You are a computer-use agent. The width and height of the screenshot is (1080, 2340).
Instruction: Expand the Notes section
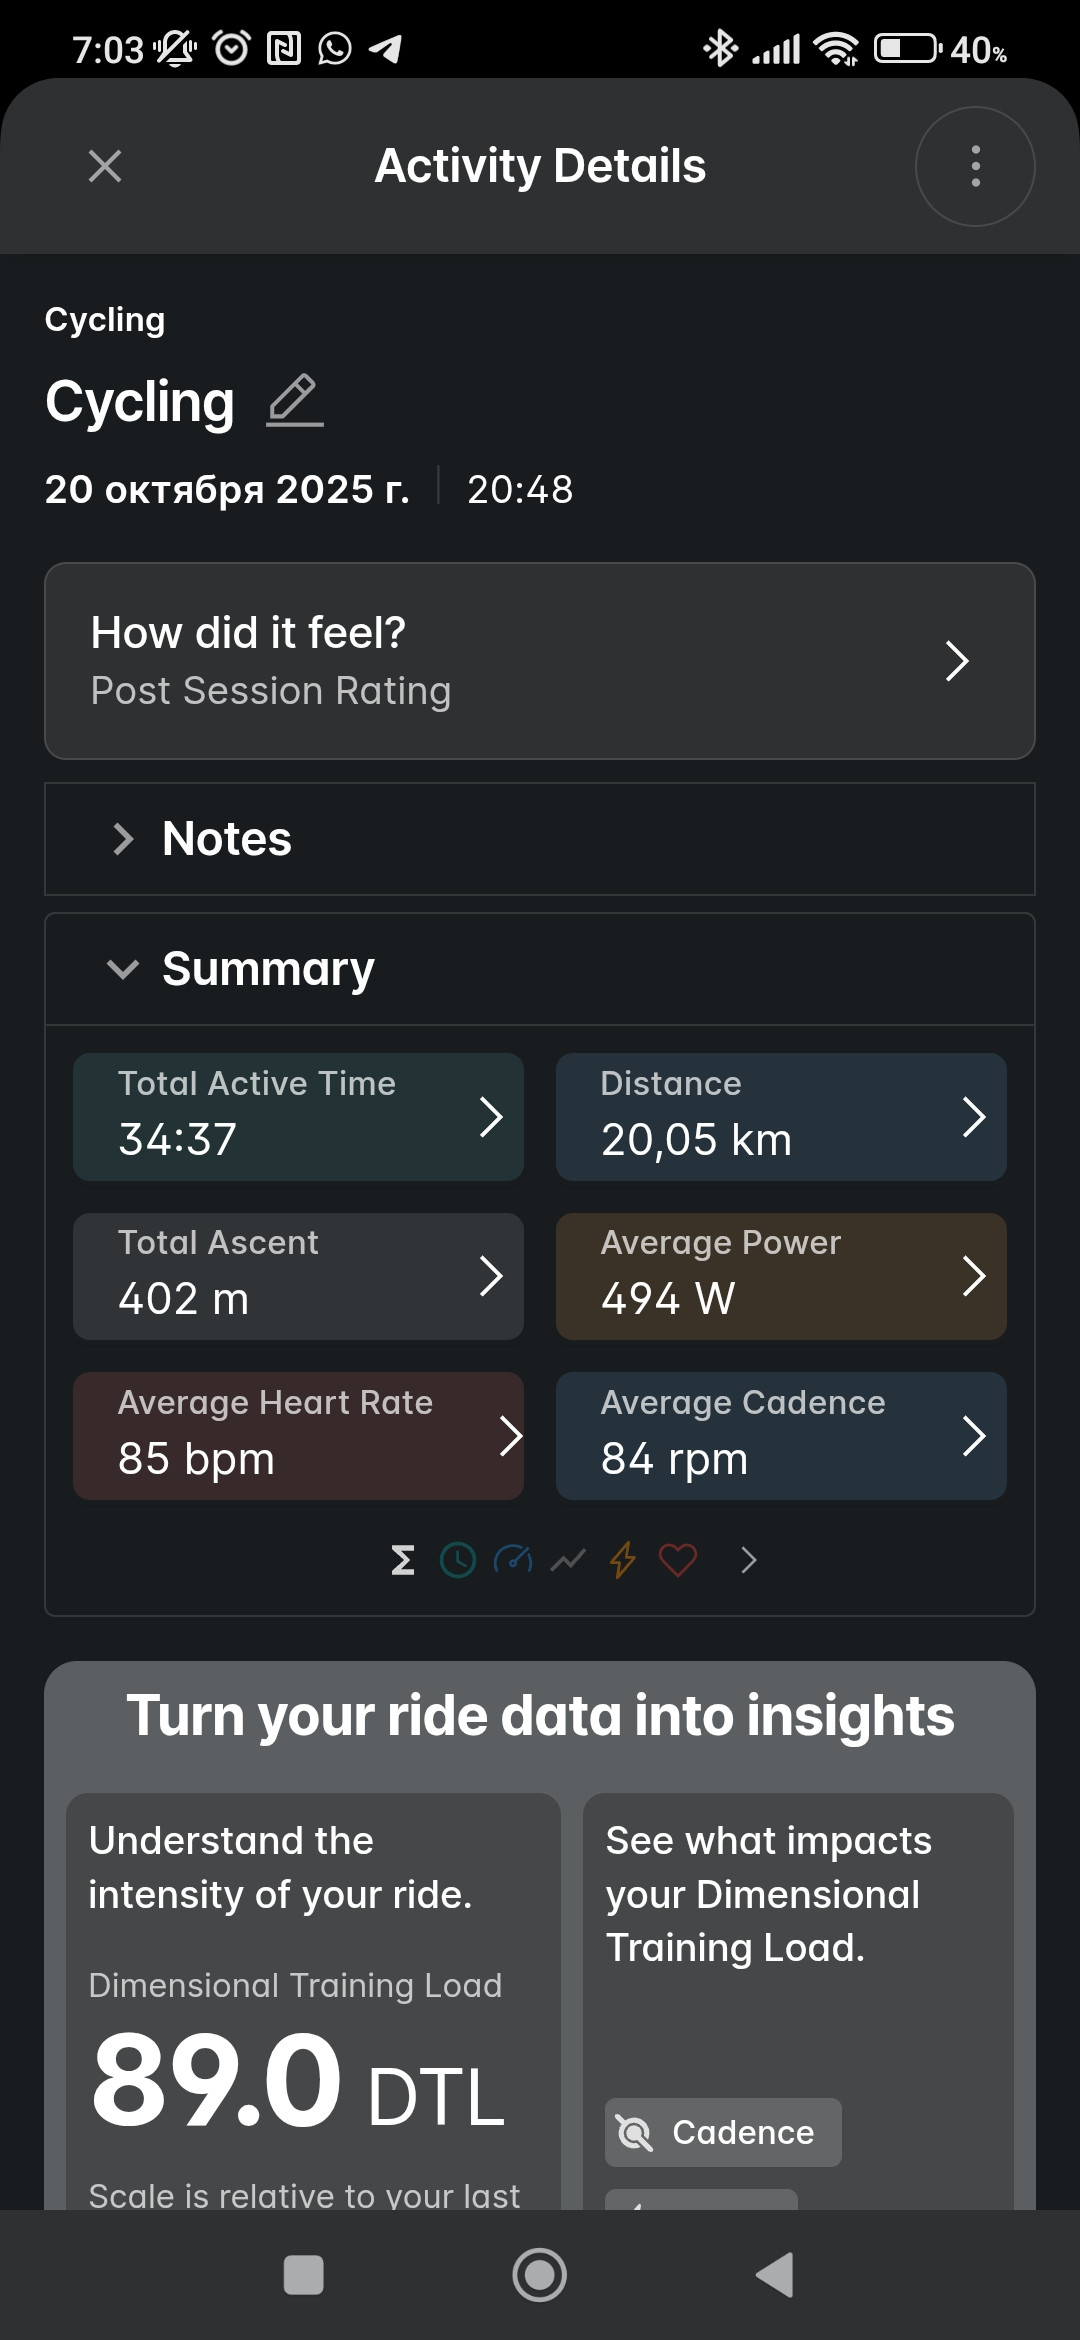click(x=540, y=839)
